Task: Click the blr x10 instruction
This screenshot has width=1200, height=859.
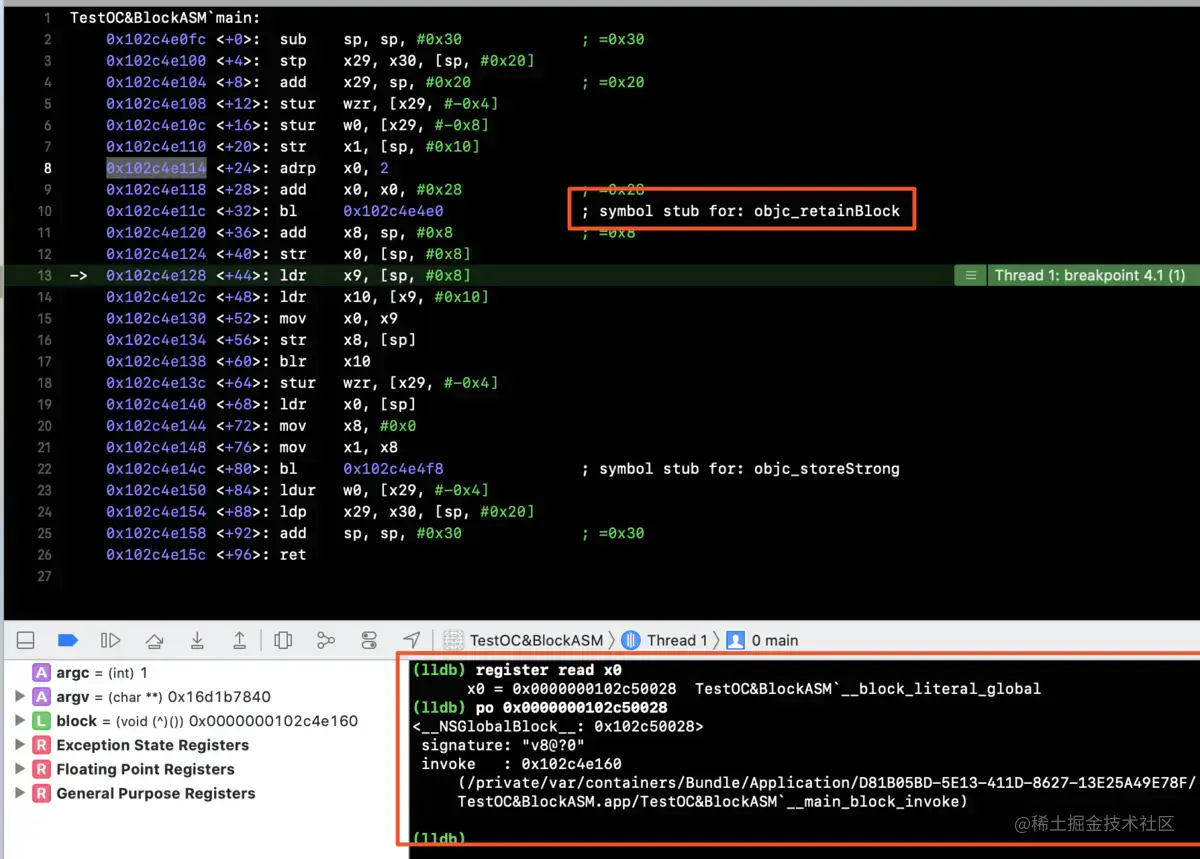Action: [x=325, y=361]
